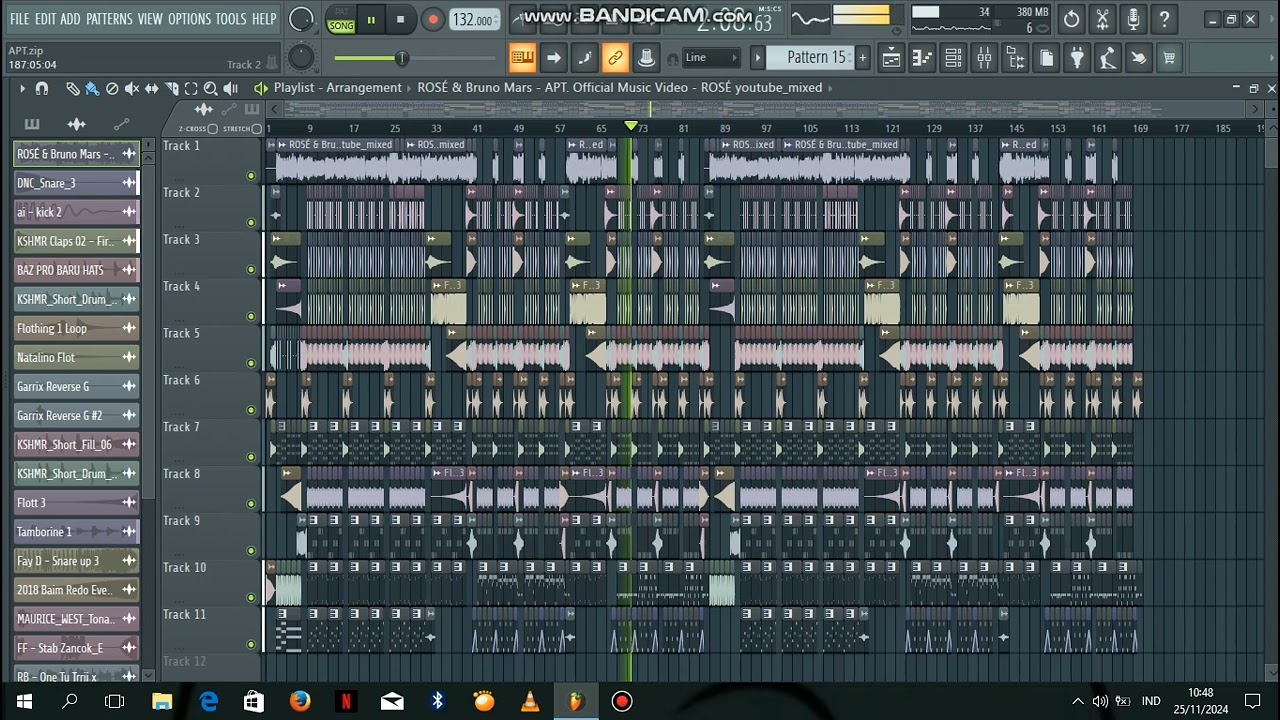Open the TOOLS menu
Screen dimensions: 1280x720
[231, 19]
